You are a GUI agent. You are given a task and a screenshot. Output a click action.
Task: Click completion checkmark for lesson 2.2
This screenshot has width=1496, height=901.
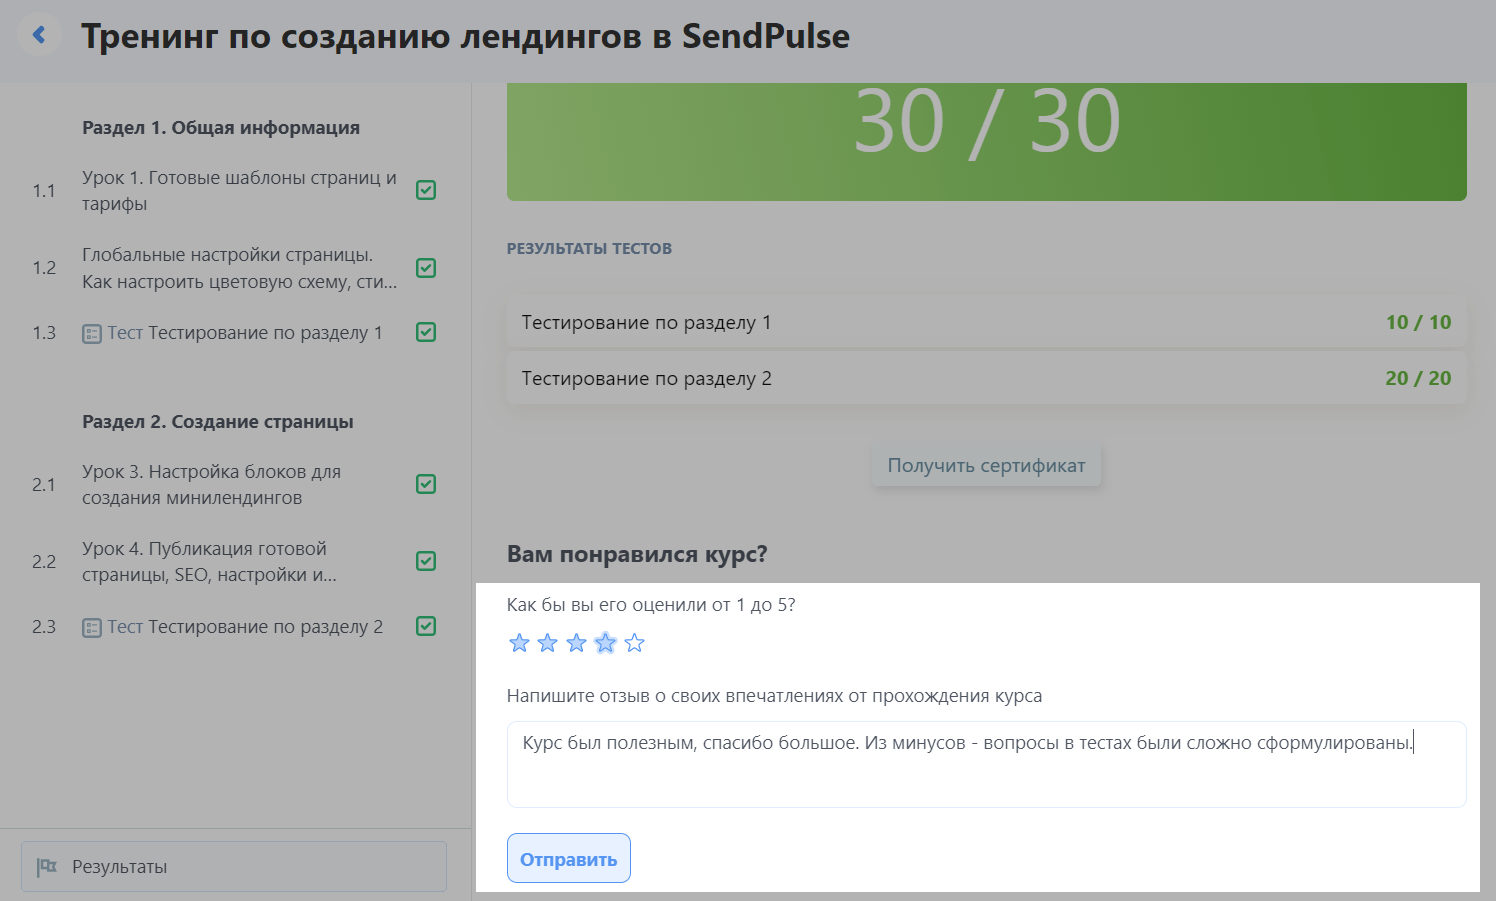(426, 561)
